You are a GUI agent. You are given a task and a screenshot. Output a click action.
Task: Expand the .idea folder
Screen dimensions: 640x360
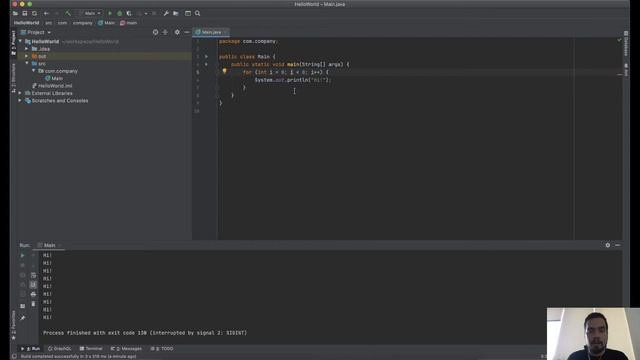[27, 49]
